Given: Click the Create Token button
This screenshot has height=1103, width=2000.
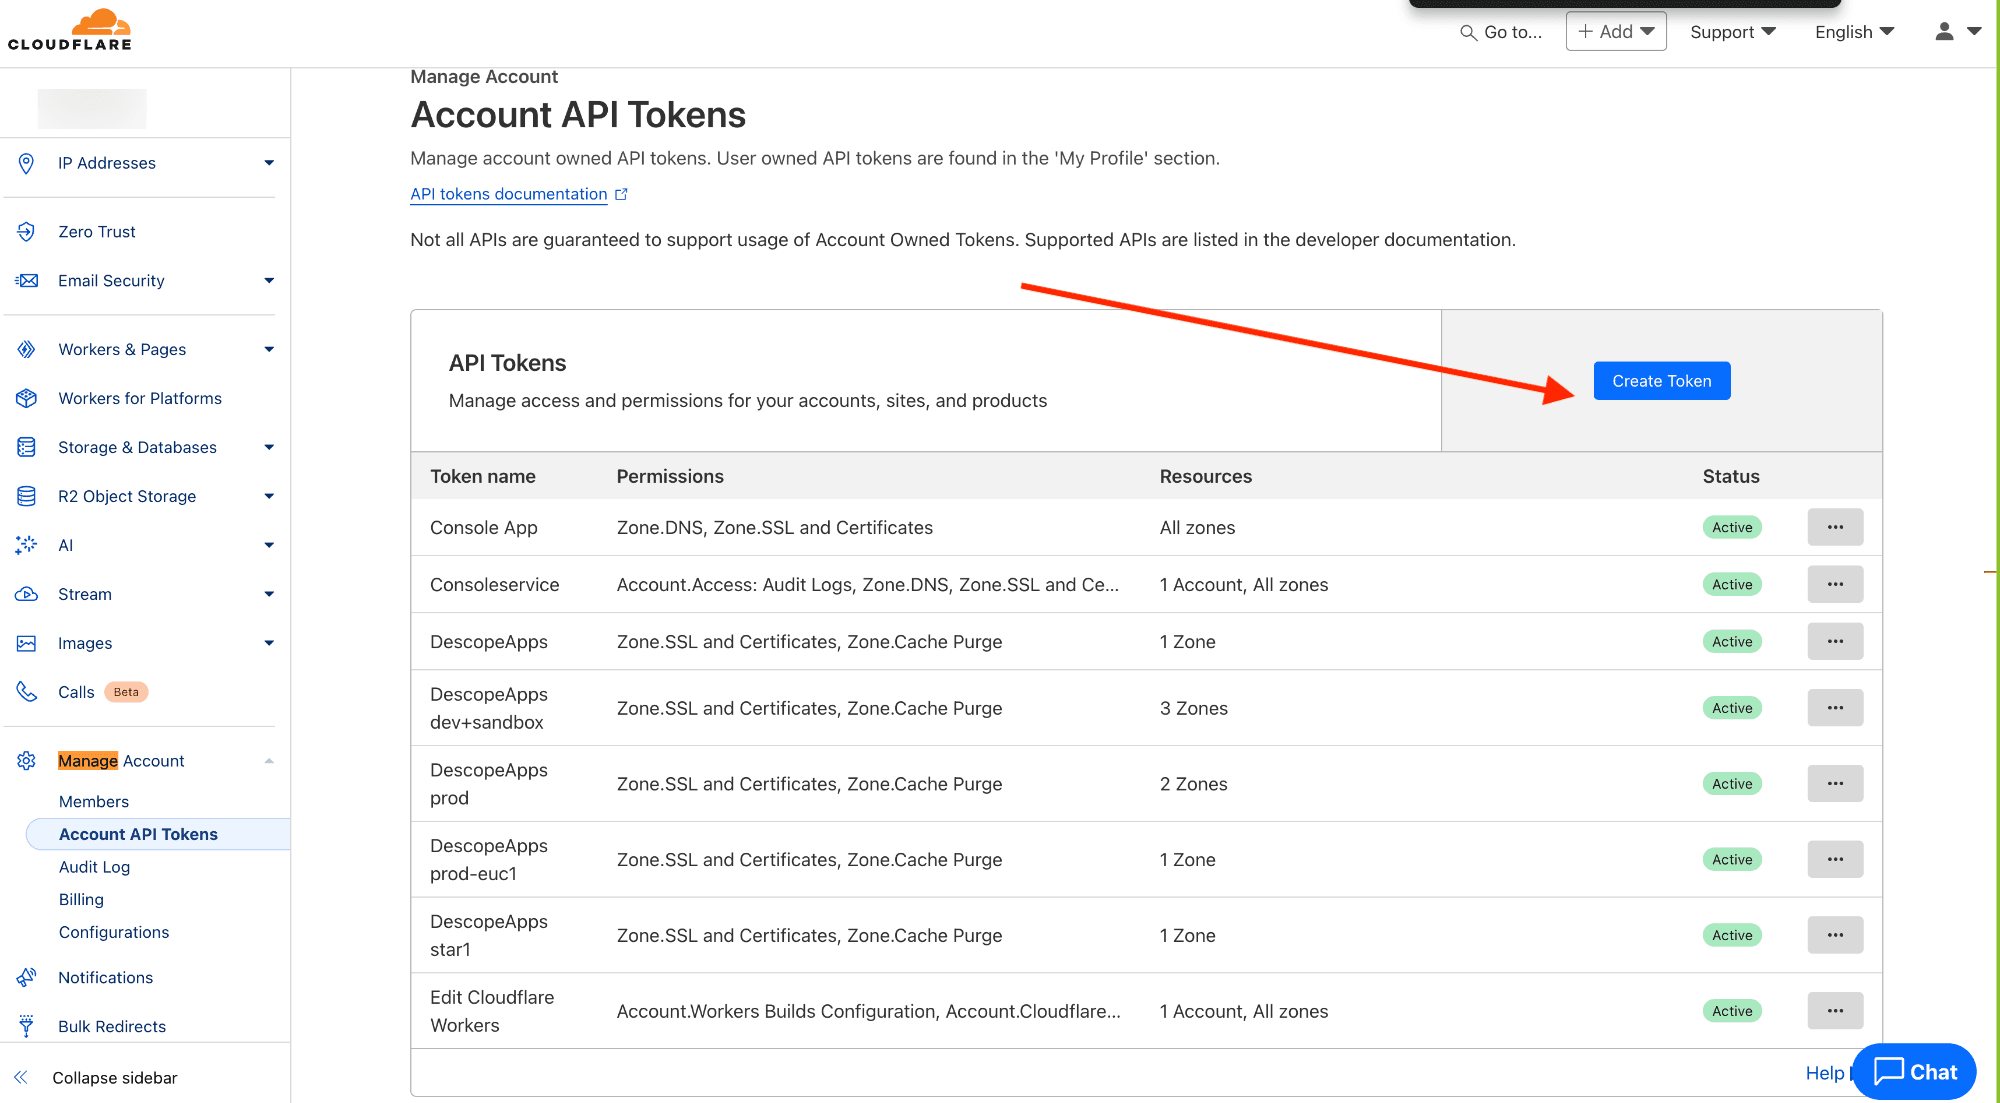Looking at the screenshot, I should [x=1661, y=381].
